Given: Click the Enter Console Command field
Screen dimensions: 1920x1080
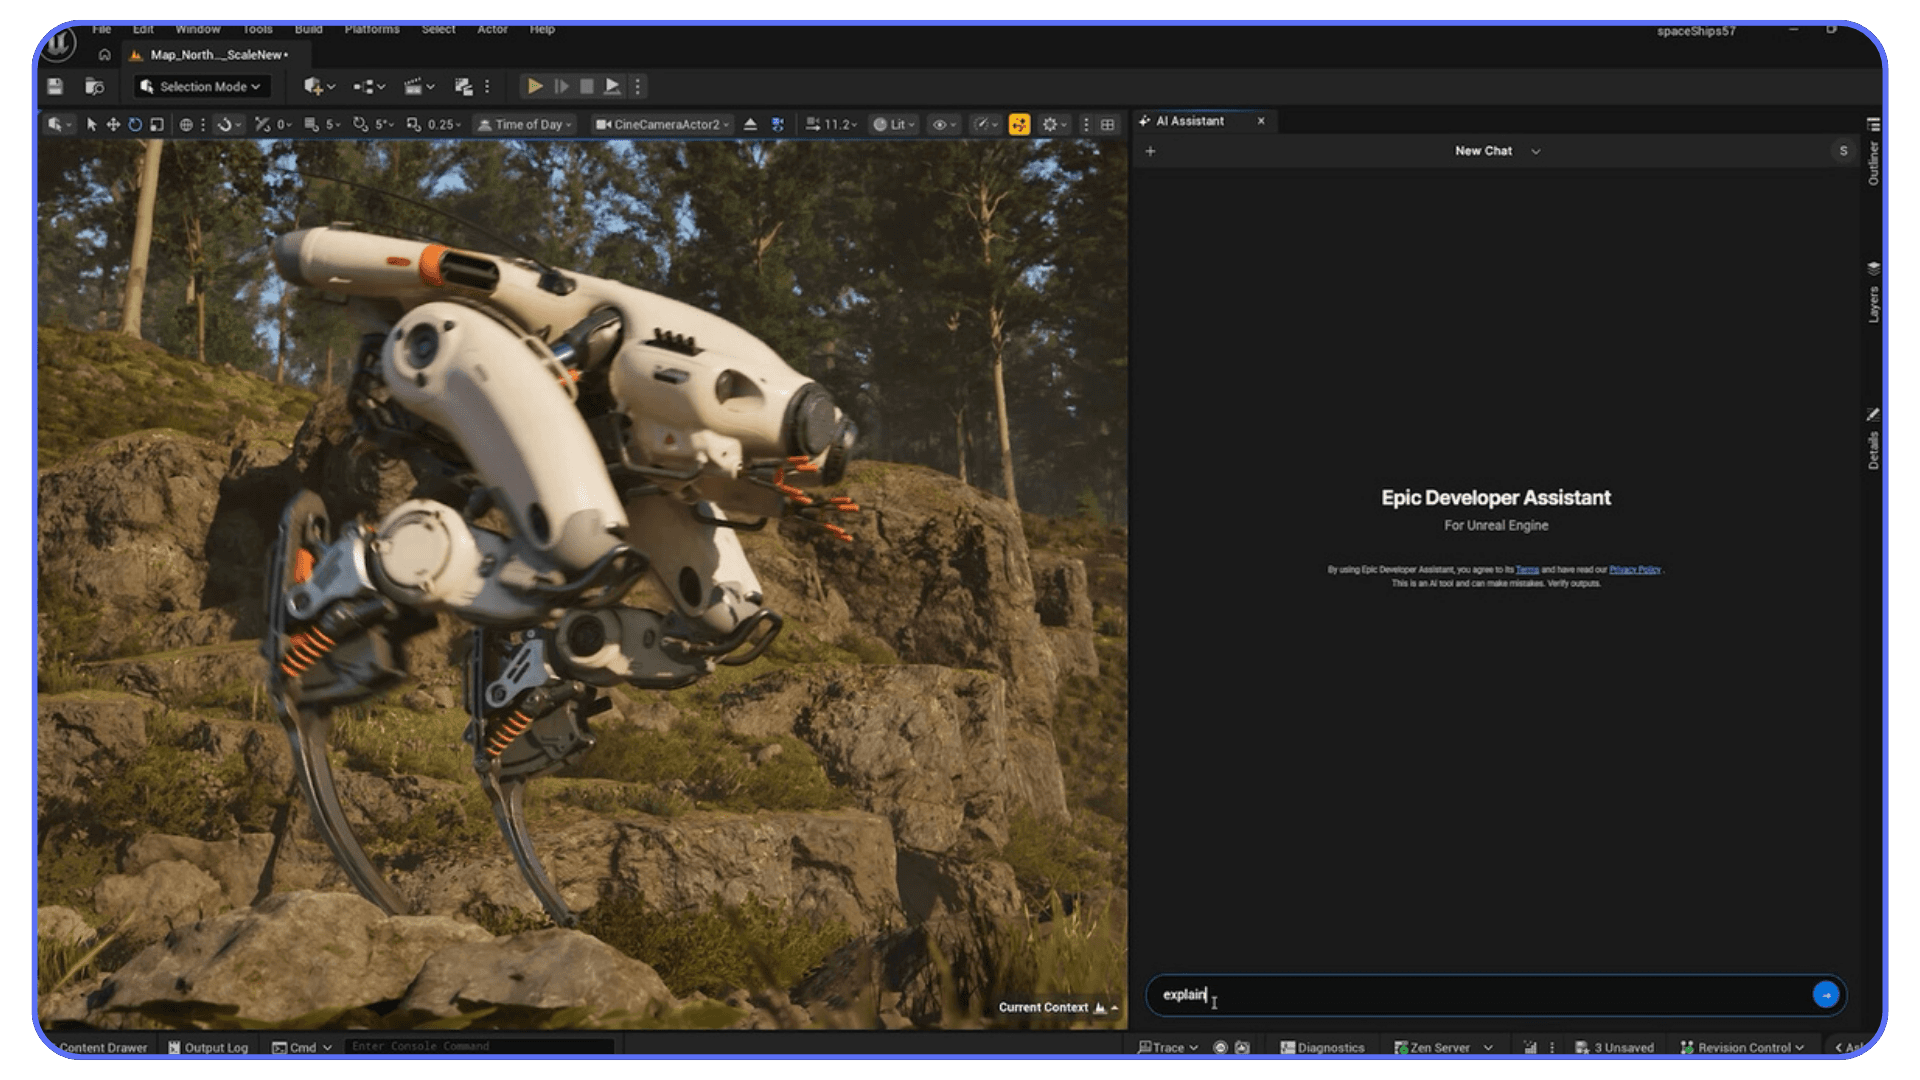Looking at the screenshot, I should tap(478, 1047).
